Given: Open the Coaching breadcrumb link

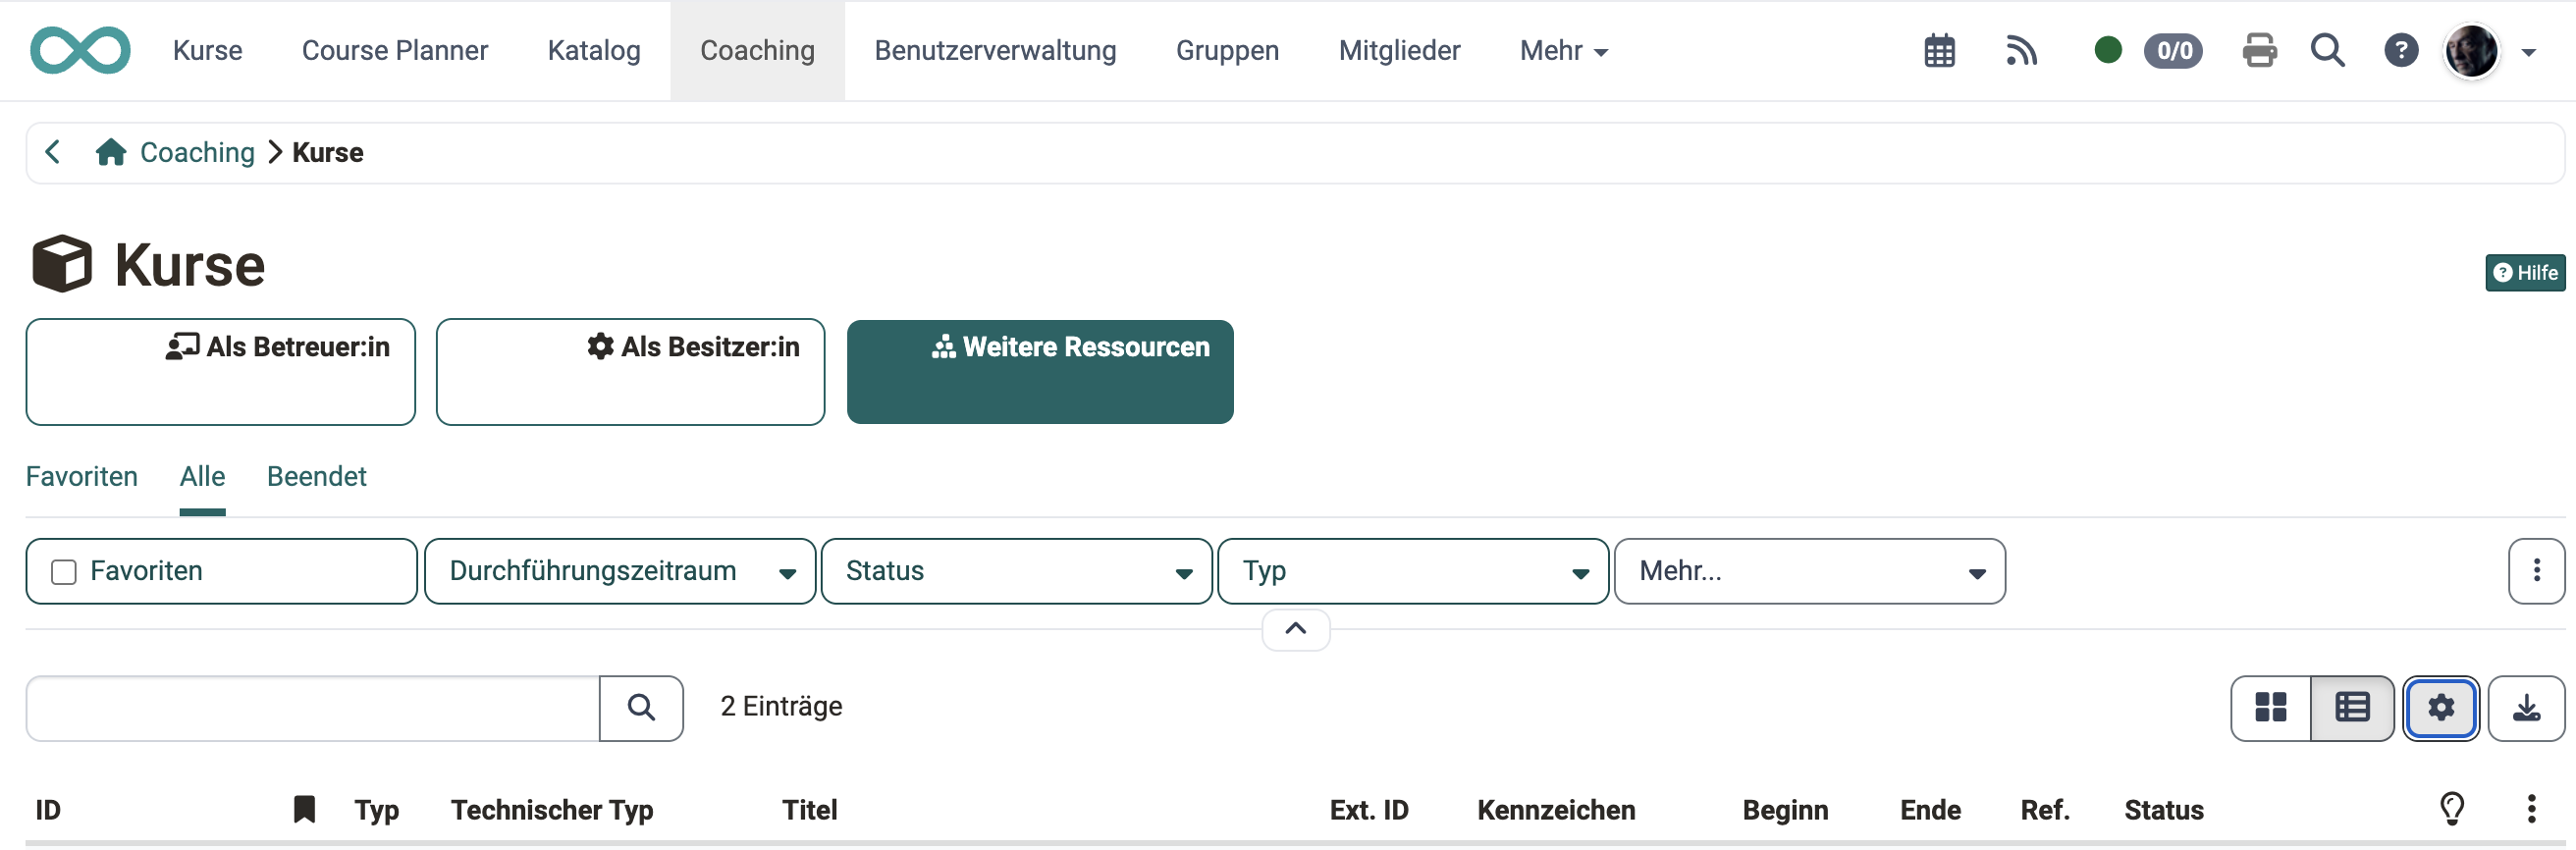Looking at the screenshot, I should (197, 152).
